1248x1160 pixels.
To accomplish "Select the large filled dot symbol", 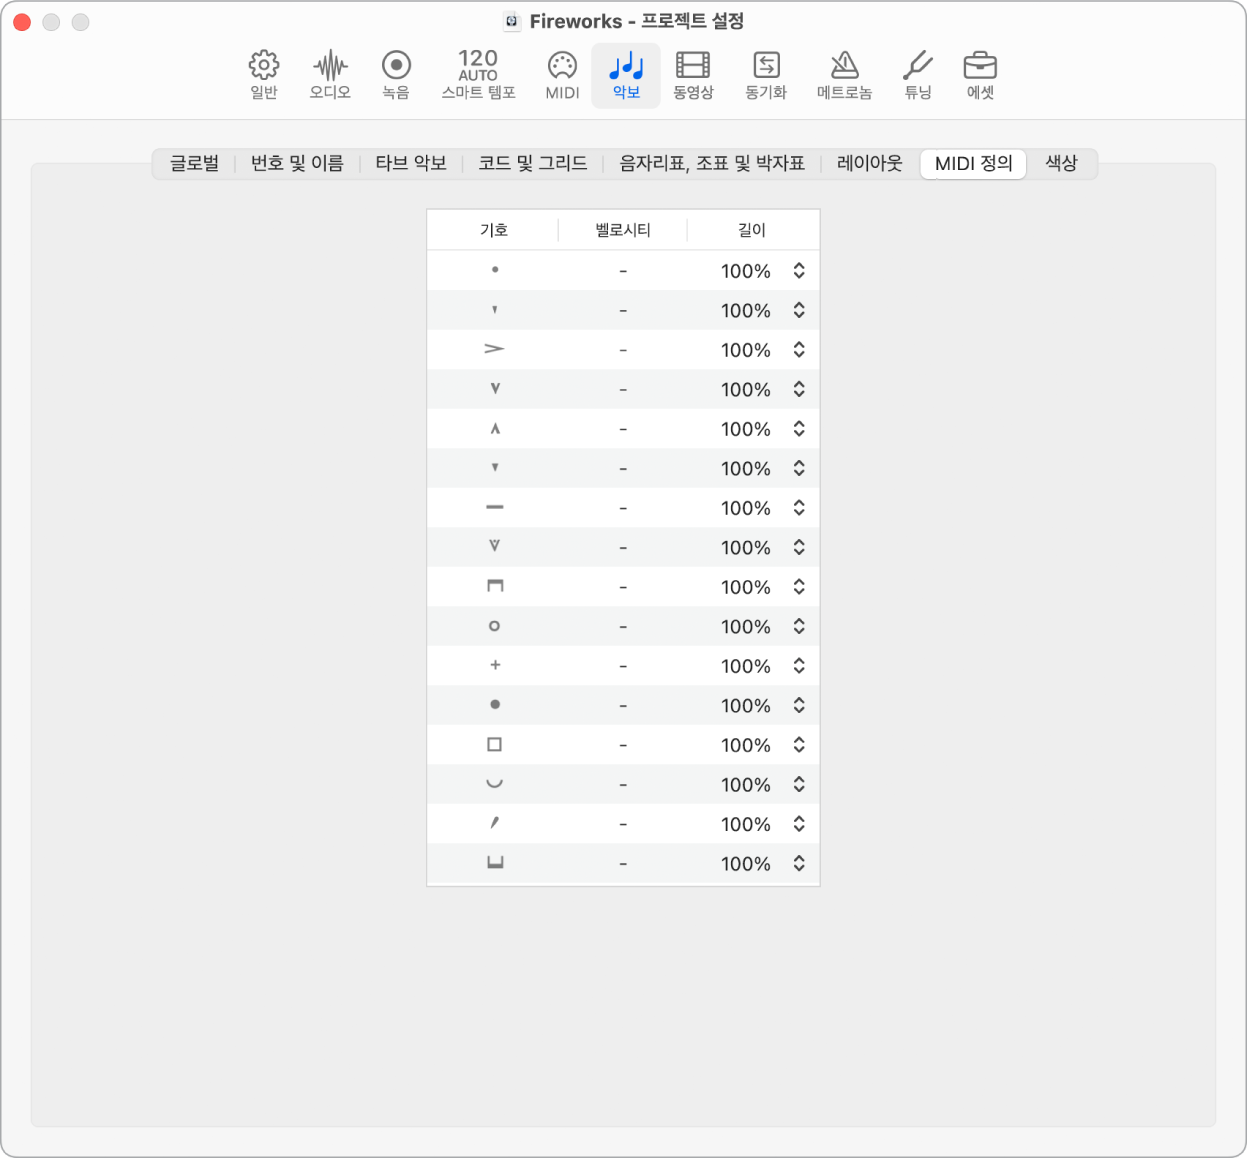I will pyautogui.click(x=494, y=705).
